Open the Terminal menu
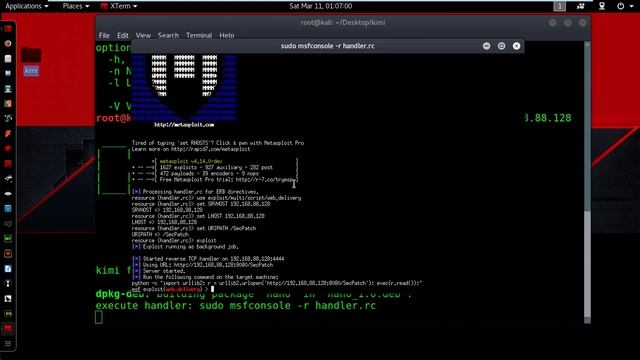 (x=199, y=36)
